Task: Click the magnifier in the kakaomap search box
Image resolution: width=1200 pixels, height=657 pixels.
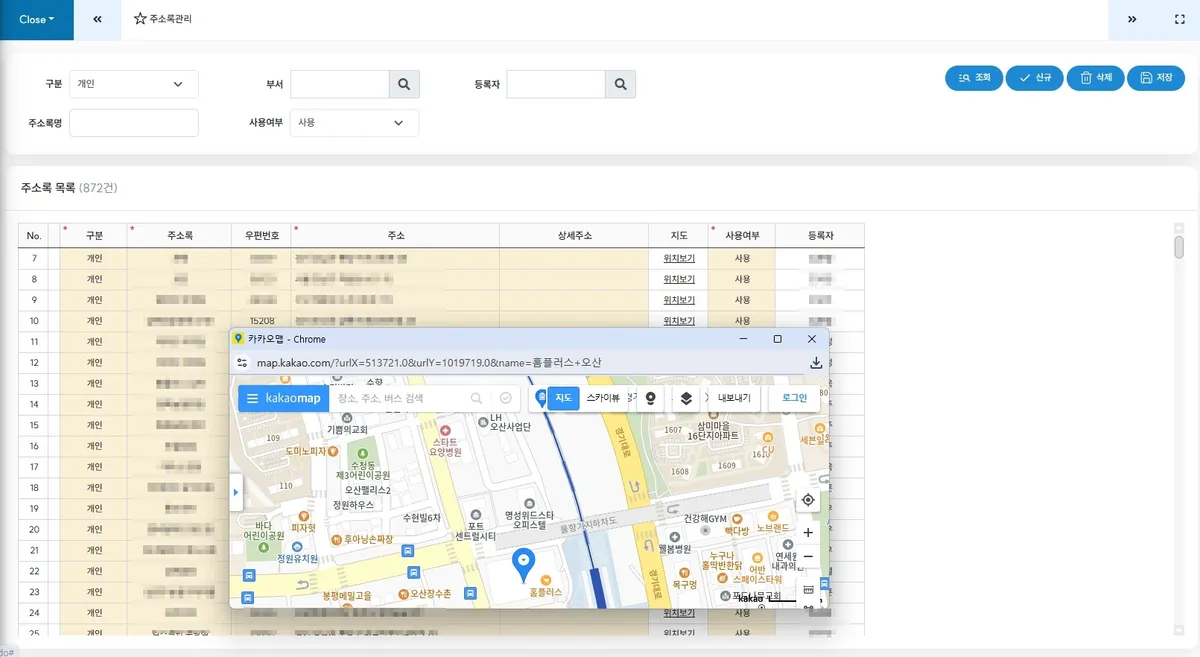Action: [x=477, y=398]
